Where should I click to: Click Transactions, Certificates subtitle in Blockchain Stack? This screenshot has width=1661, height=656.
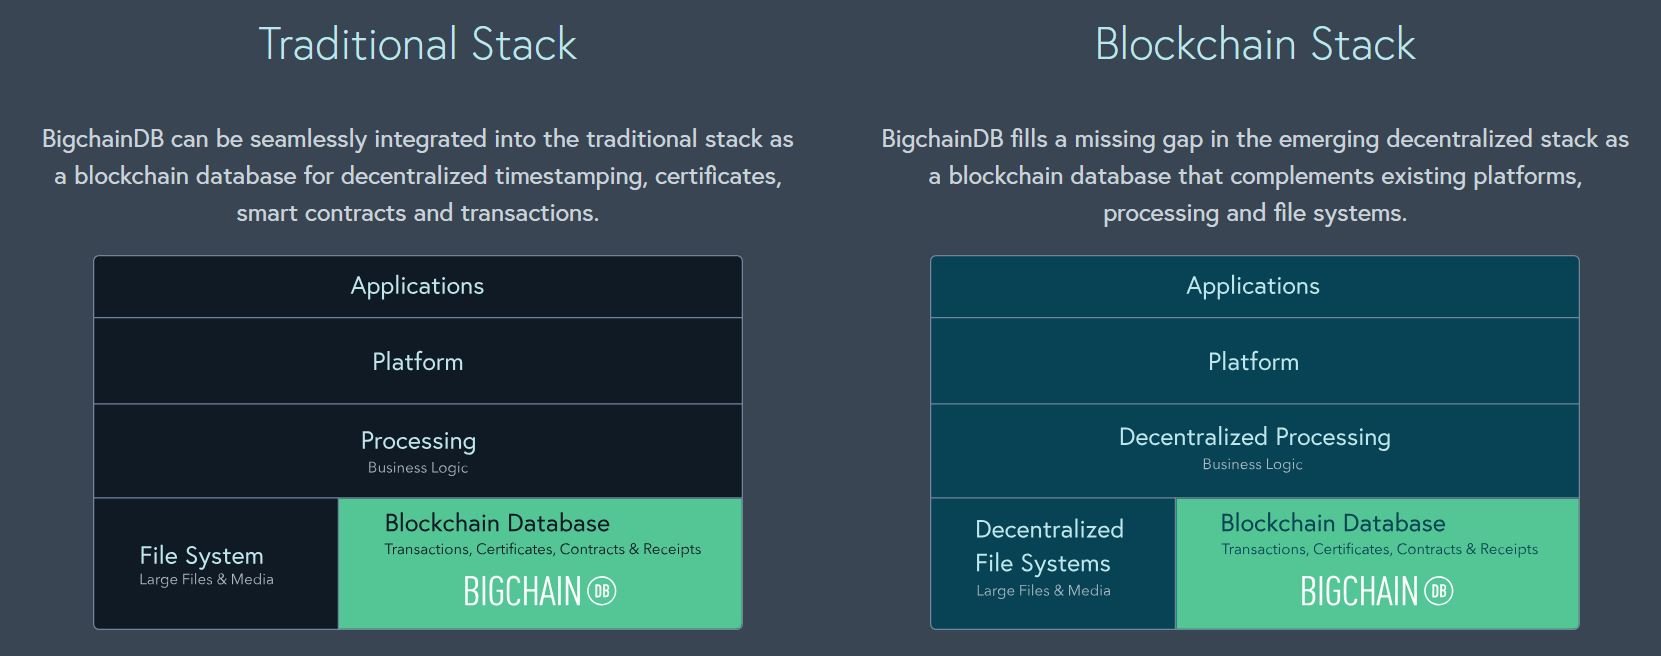click(1379, 549)
